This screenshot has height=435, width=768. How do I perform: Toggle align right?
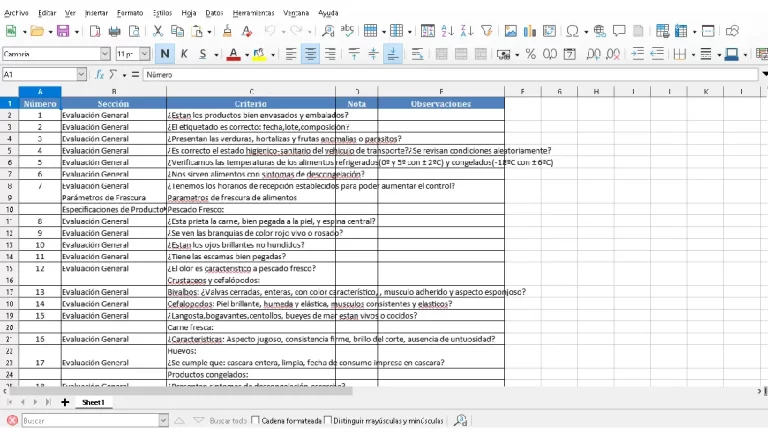click(330, 54)
